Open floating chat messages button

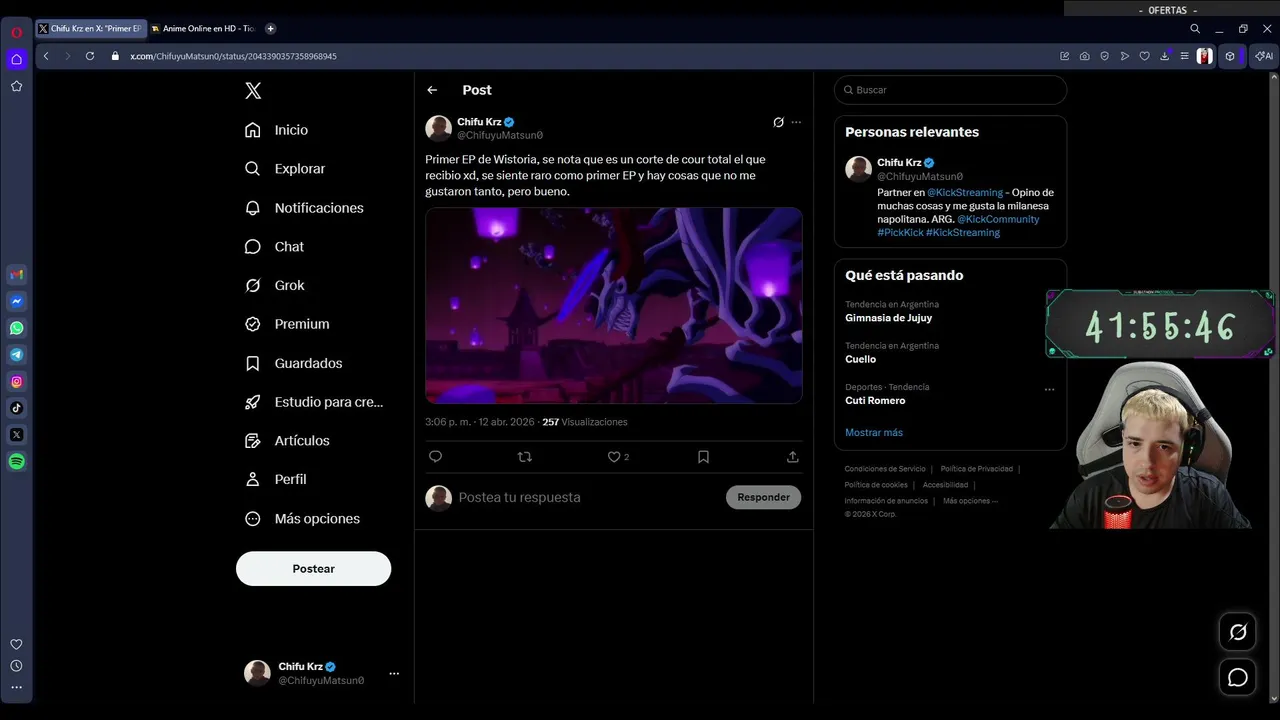point(1238,678)
